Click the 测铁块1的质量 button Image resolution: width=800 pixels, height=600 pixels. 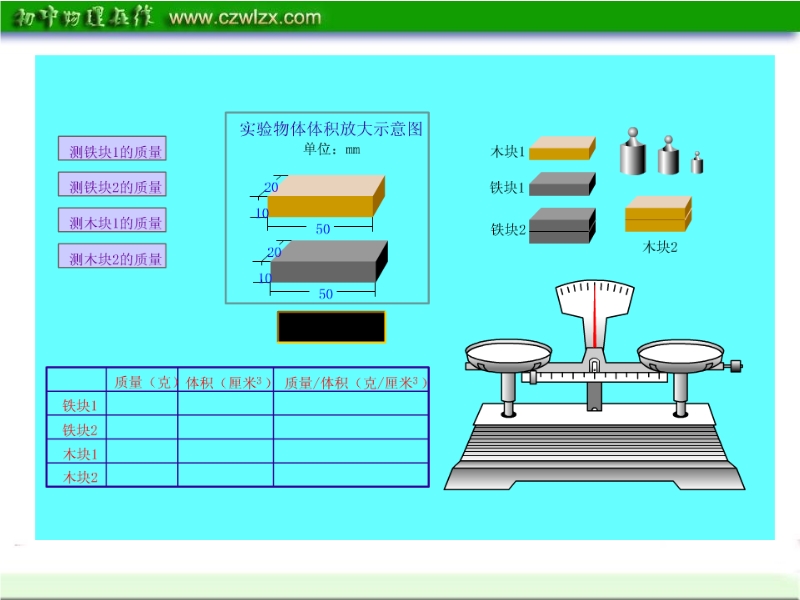(x=112, y=148)
